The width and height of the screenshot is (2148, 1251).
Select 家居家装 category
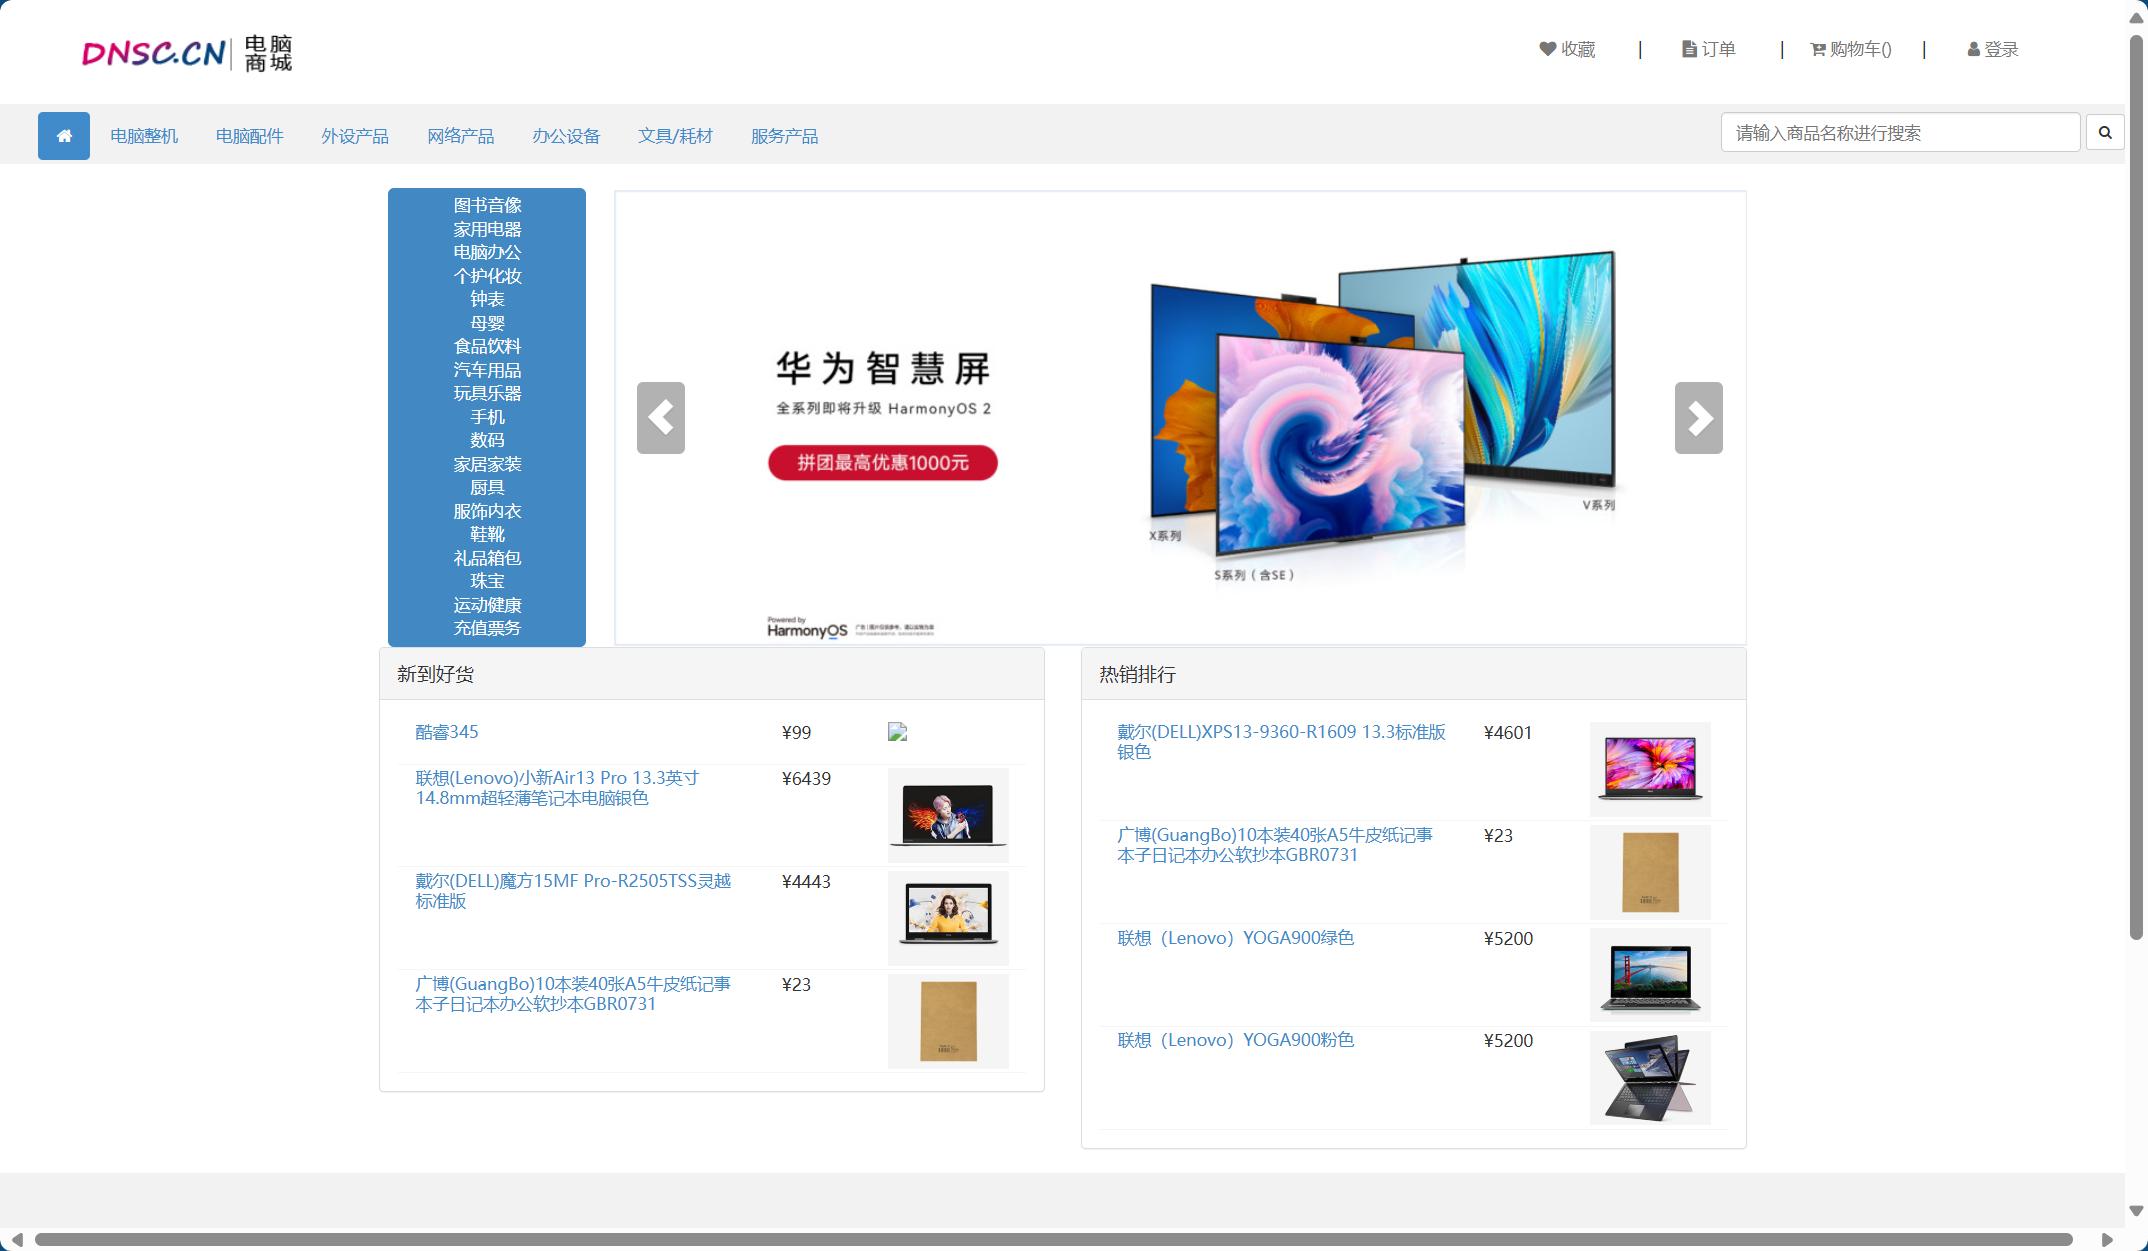[487, 464]
